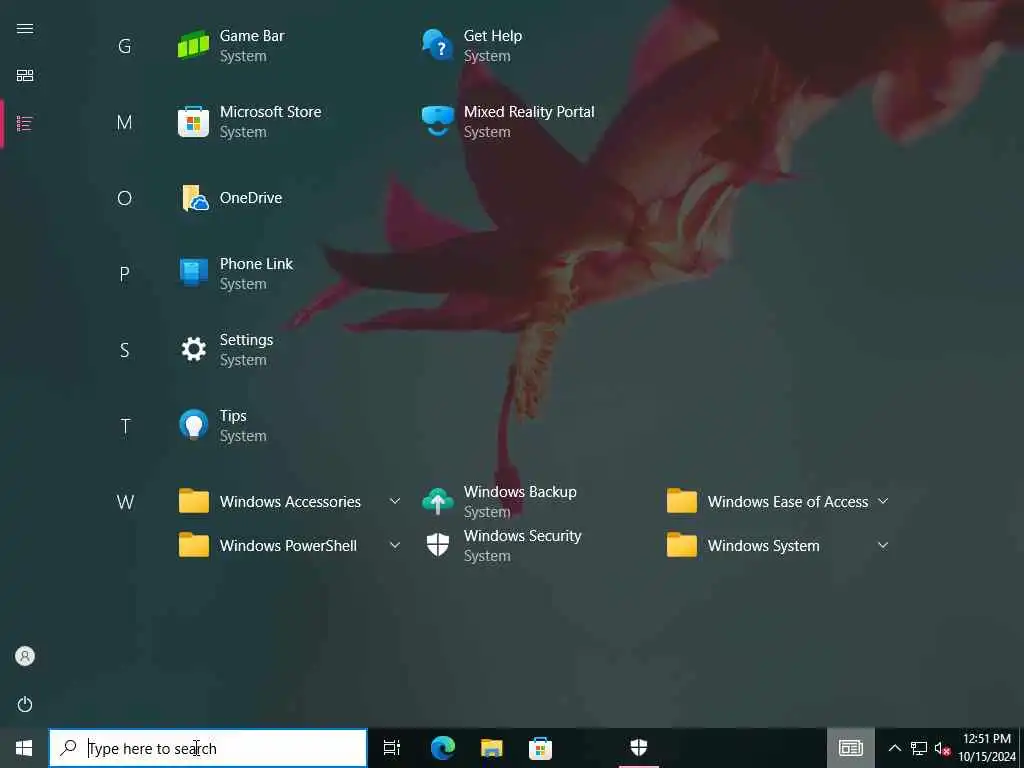Show hidden system tray icons
This screenshot has width=1024, height=768.
[895, 748]
